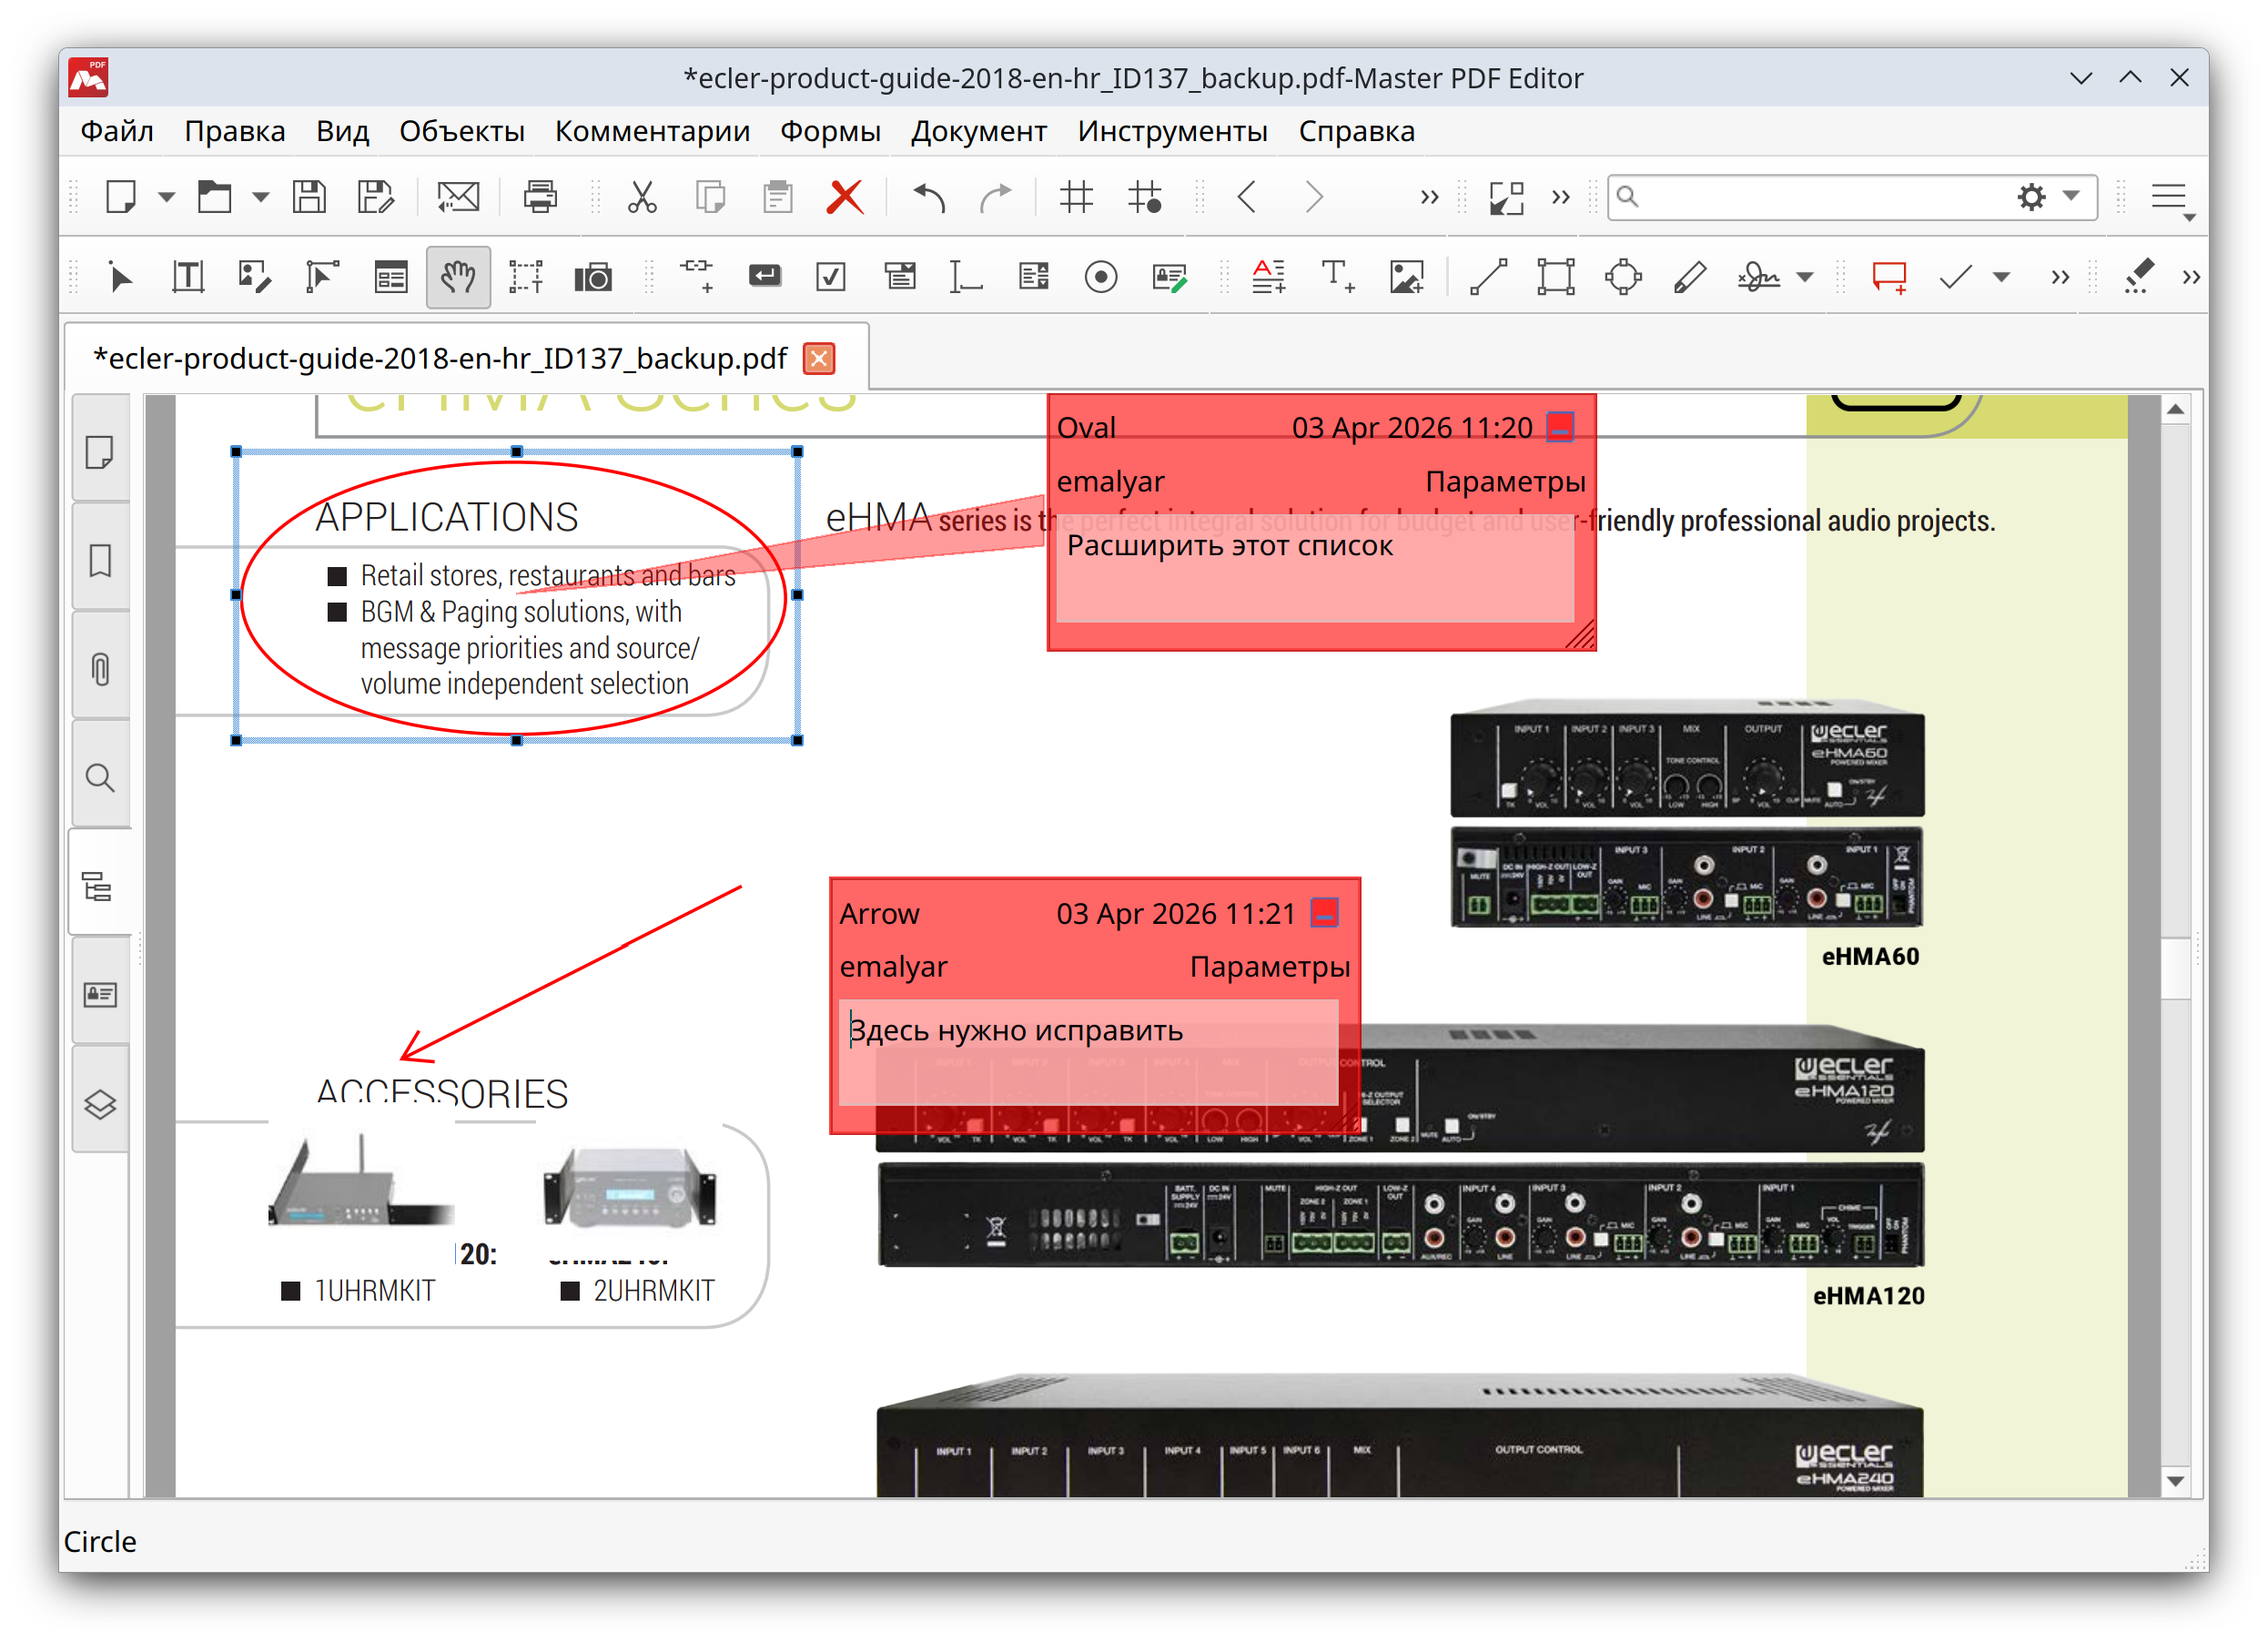Click Параметры in the Oval comment
This screenshot has height=1642, width=2268.
coord(1504,482)
